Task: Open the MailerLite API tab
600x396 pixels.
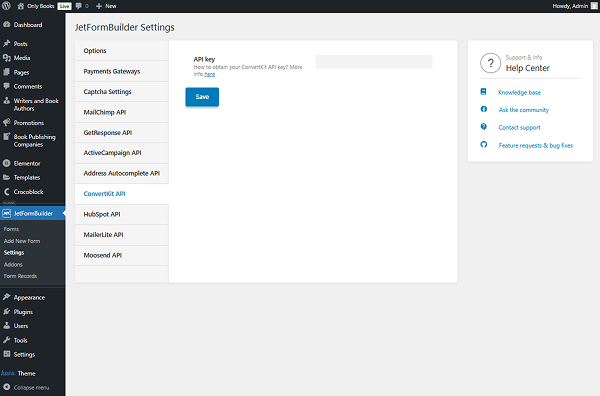Action: click(122, 235)
